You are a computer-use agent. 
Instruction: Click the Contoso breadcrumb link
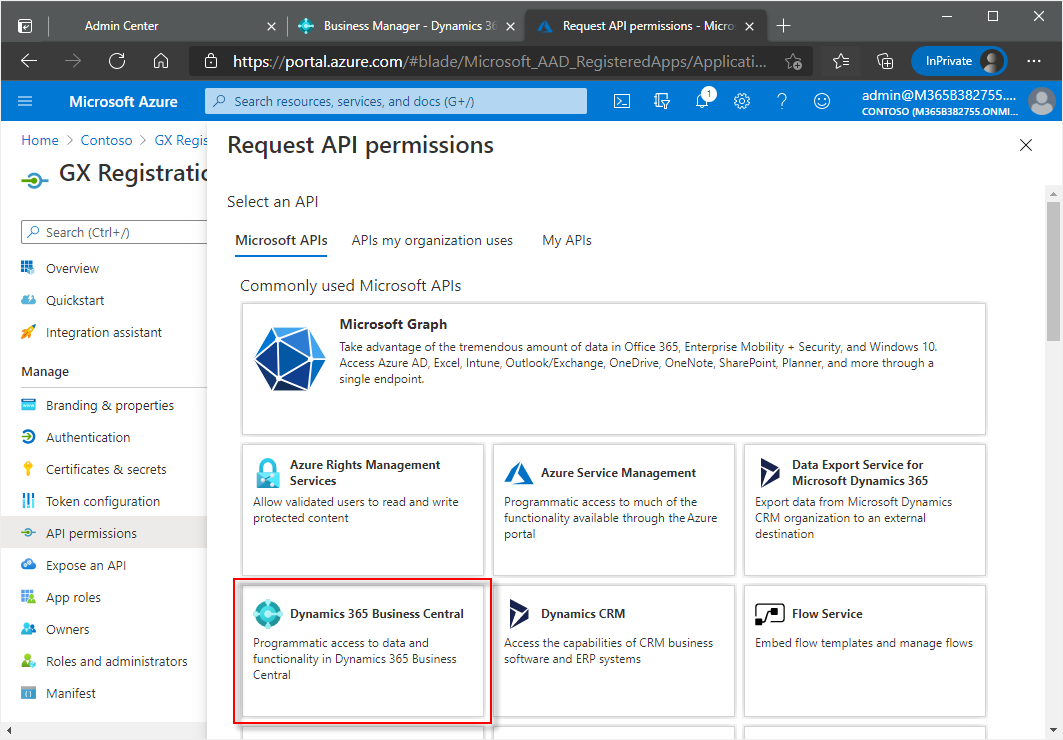click(x=106, y=140)
